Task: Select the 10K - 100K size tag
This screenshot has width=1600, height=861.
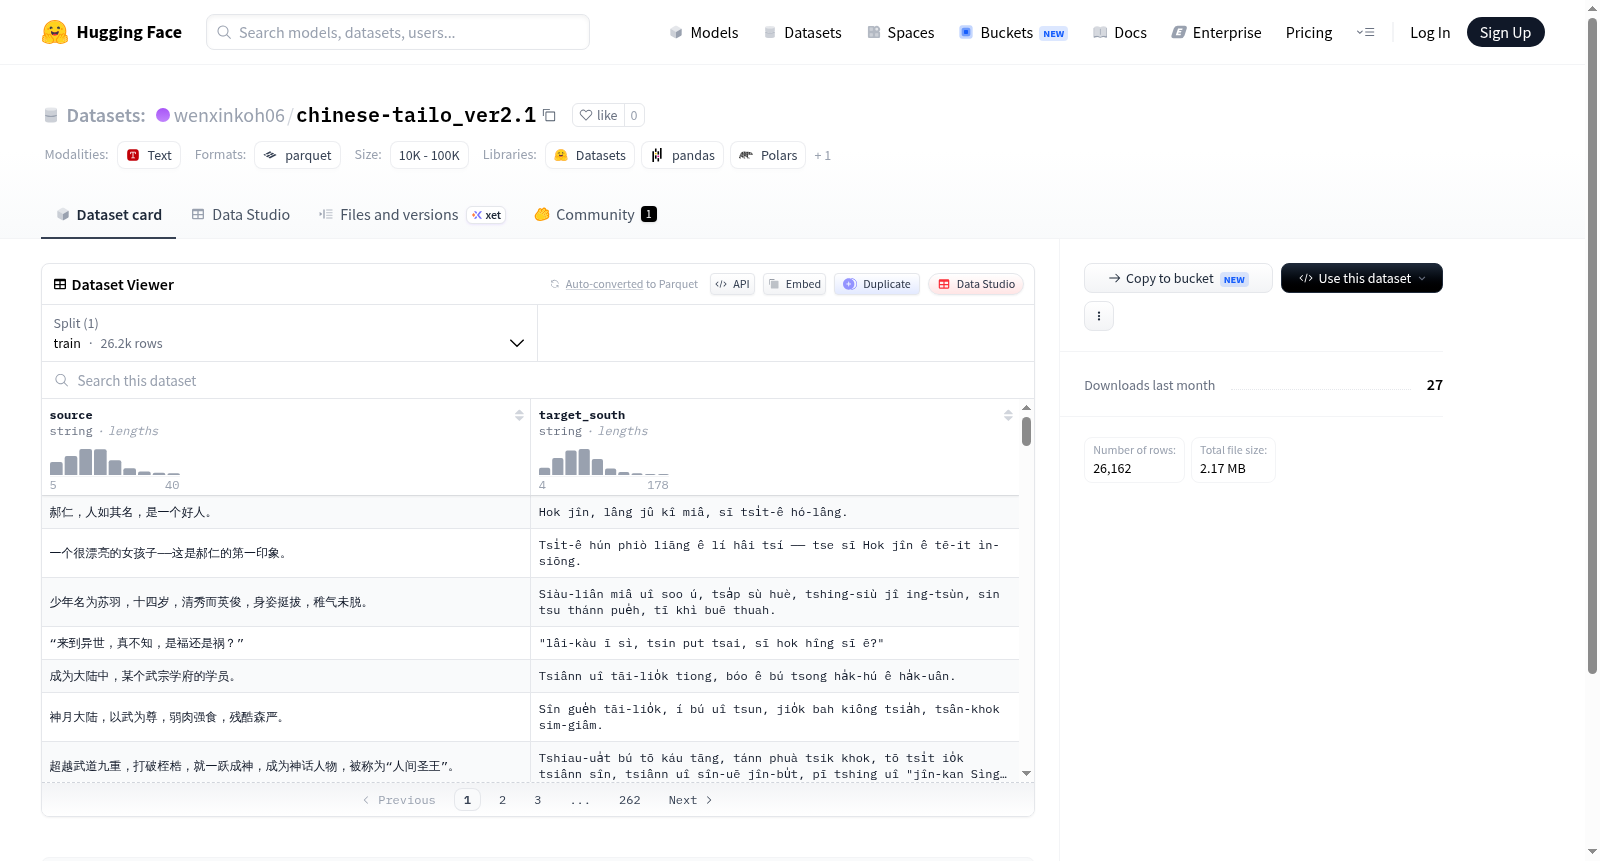Action: (429, 155)
